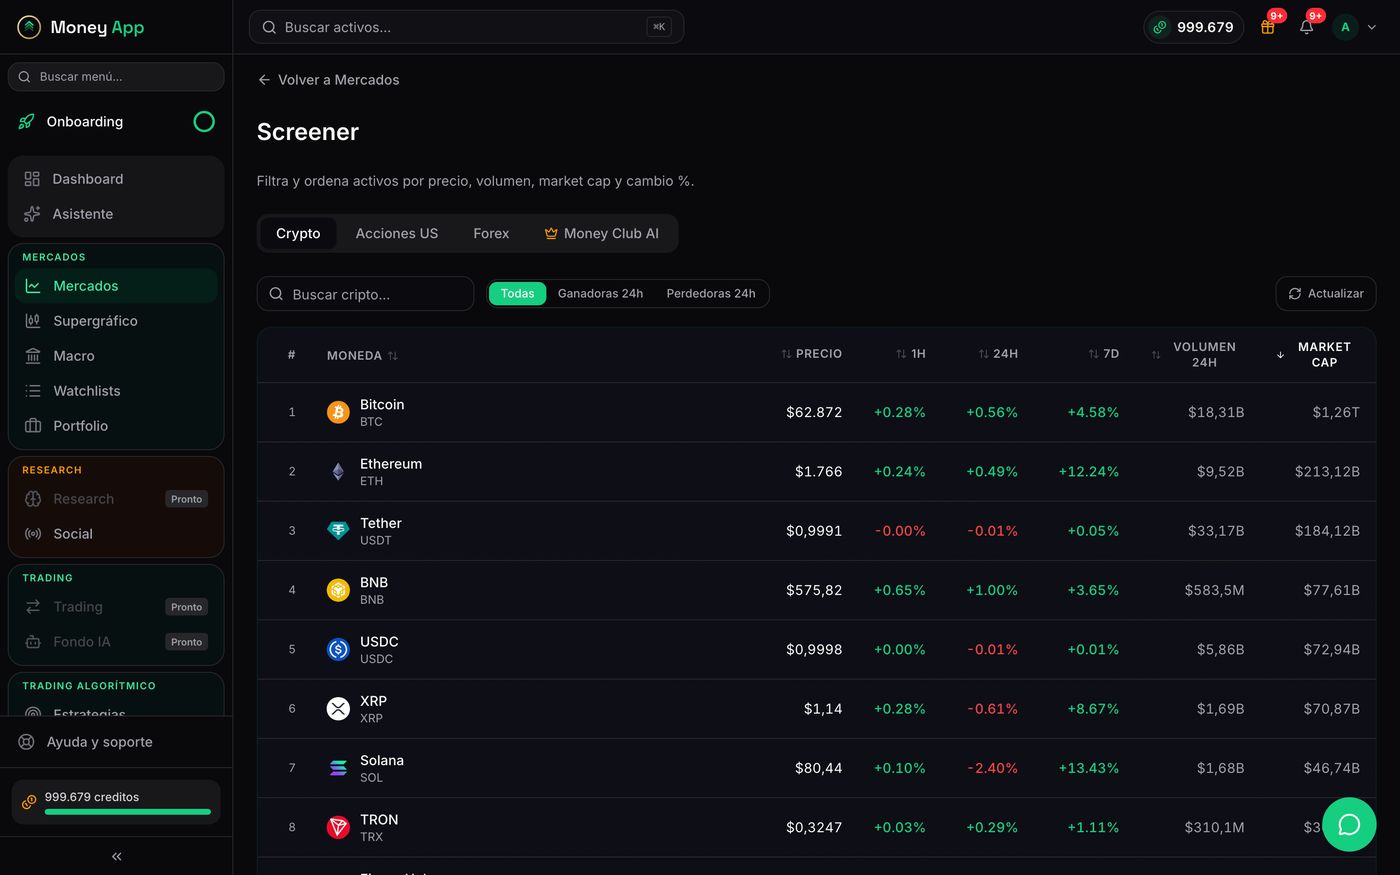This screenshot has height=875, width=1400.
Task: Click the Social broadcast icon
Action: [33, 534]
